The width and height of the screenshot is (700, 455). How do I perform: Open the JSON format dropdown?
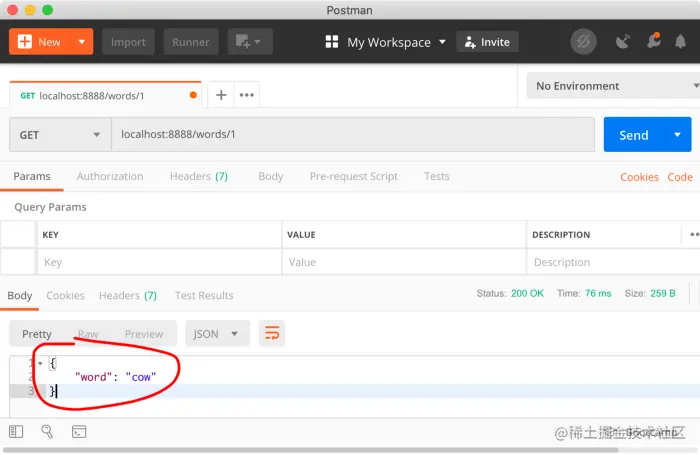pos(217,334)
